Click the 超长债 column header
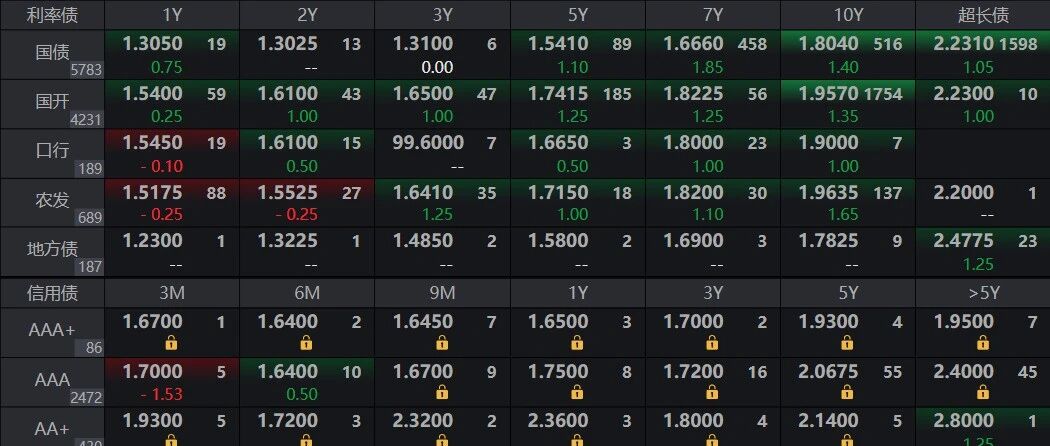Viewport: 1050px width, 446px height. pyautogui.click(x=983, y=15)
